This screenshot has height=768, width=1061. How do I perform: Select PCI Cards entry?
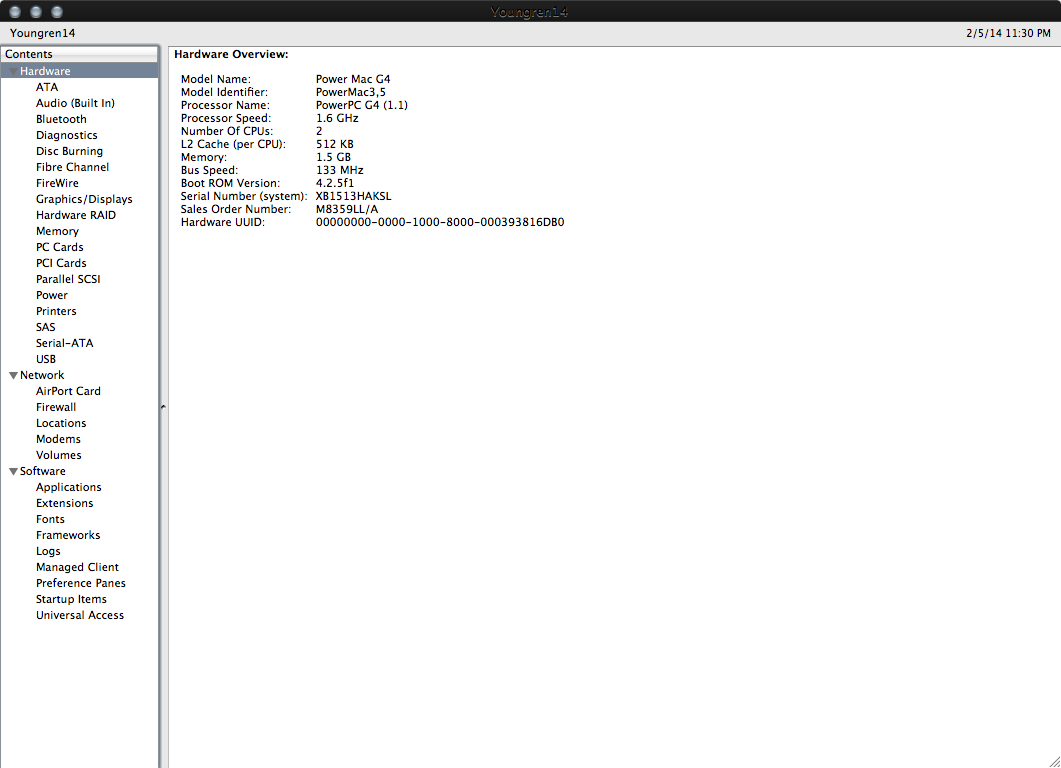click(61, 263)
